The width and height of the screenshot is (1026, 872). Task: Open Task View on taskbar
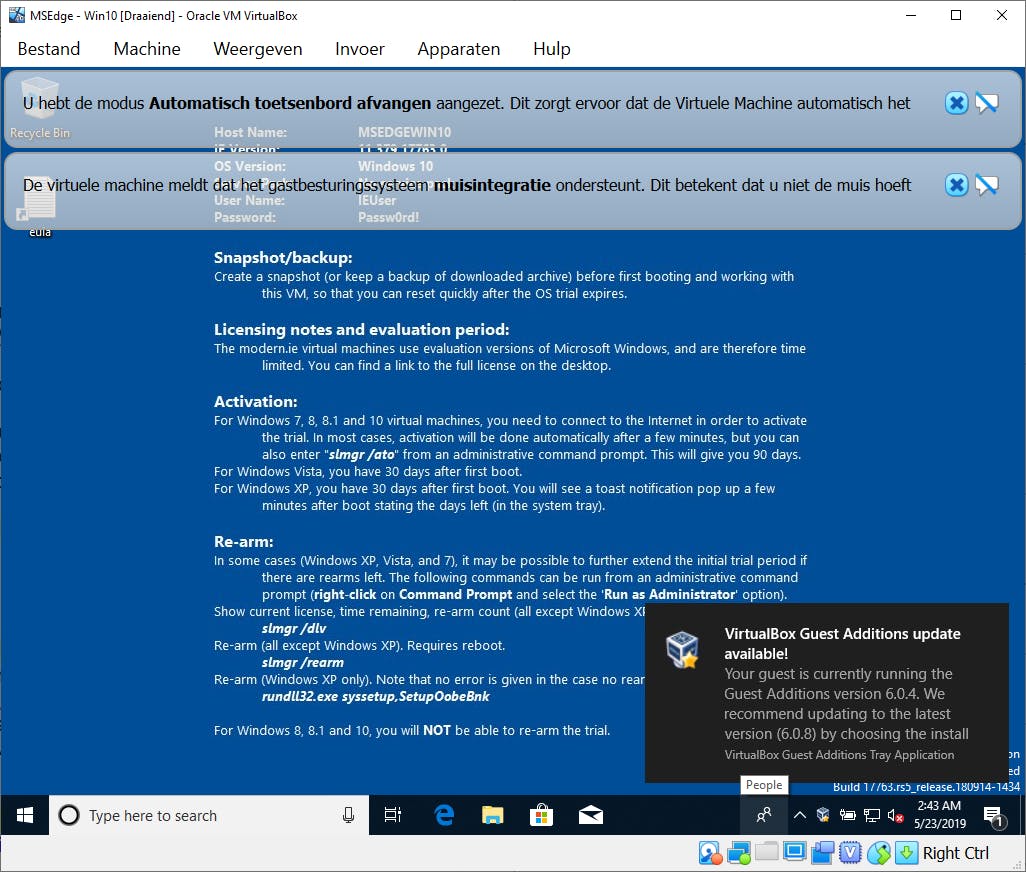pyautogui.click(x=393, y=815)
